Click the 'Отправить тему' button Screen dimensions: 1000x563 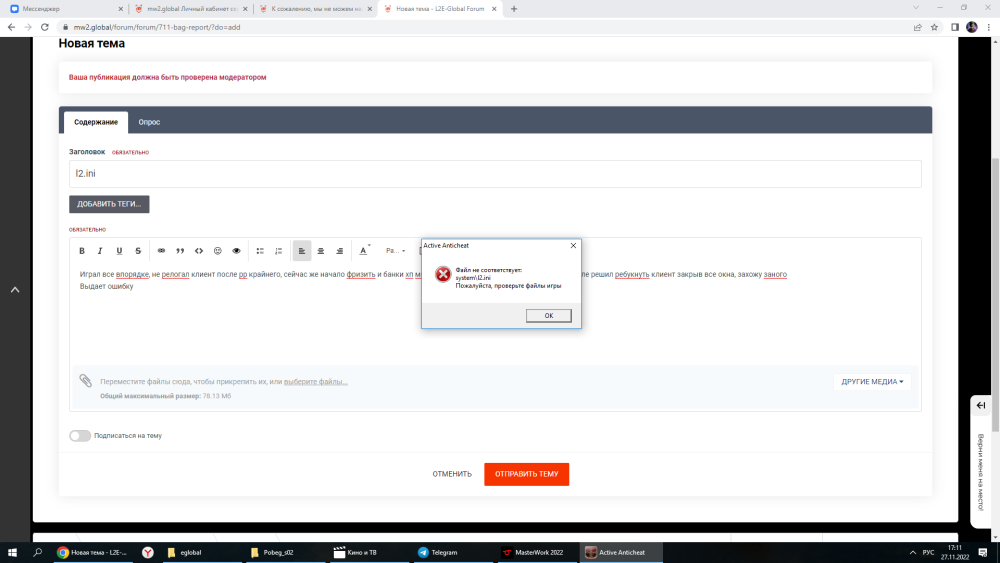526,474
